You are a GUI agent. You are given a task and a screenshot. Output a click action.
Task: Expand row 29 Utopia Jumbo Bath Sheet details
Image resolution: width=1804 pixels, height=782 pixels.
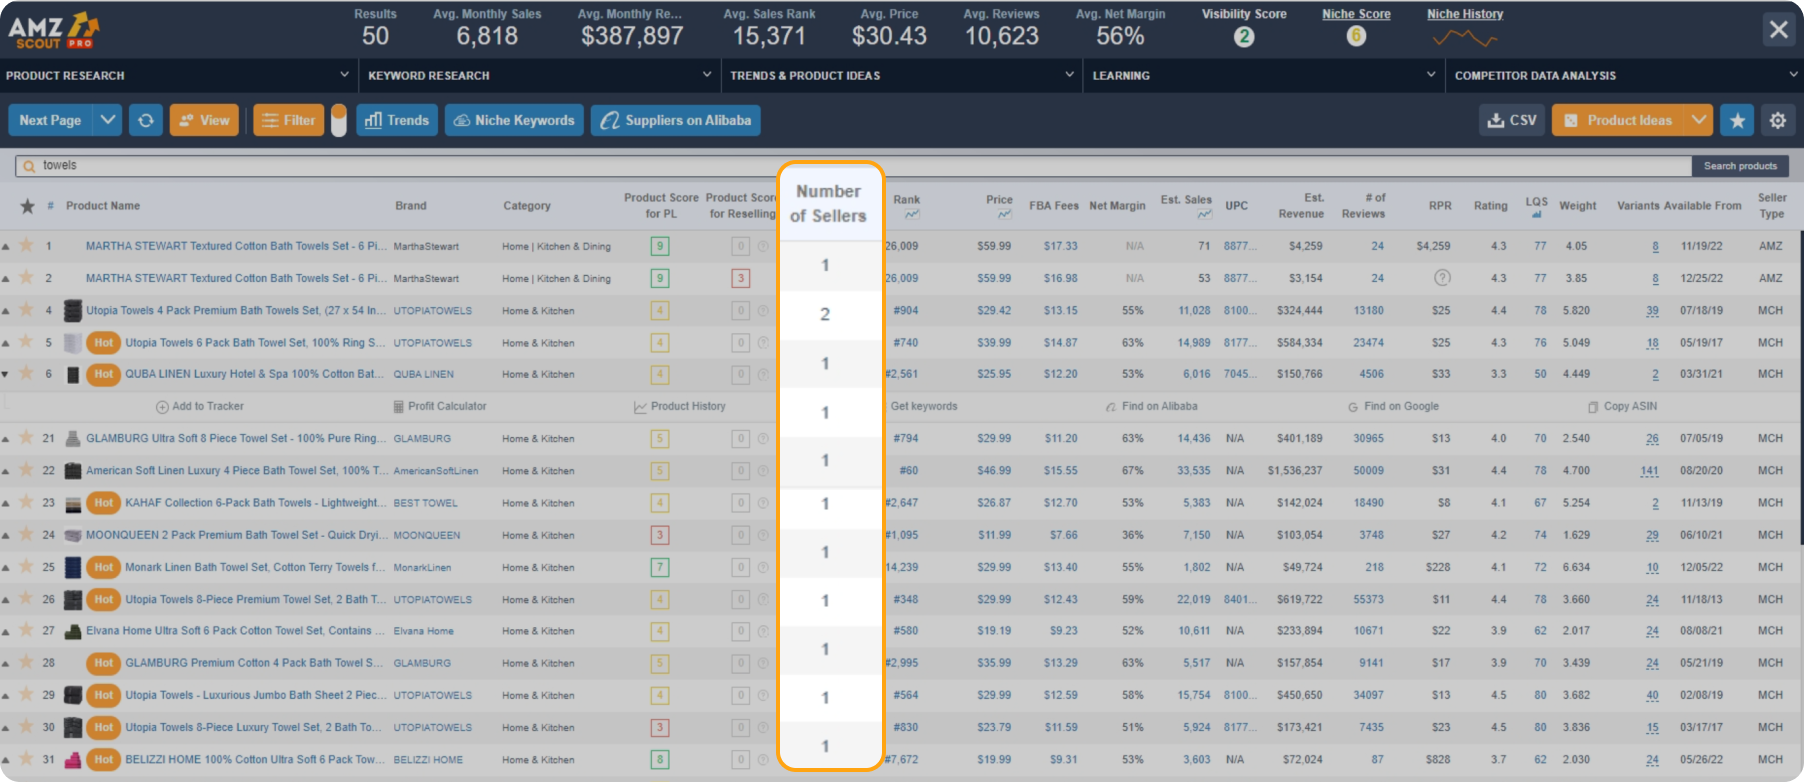tap(6, 695)
